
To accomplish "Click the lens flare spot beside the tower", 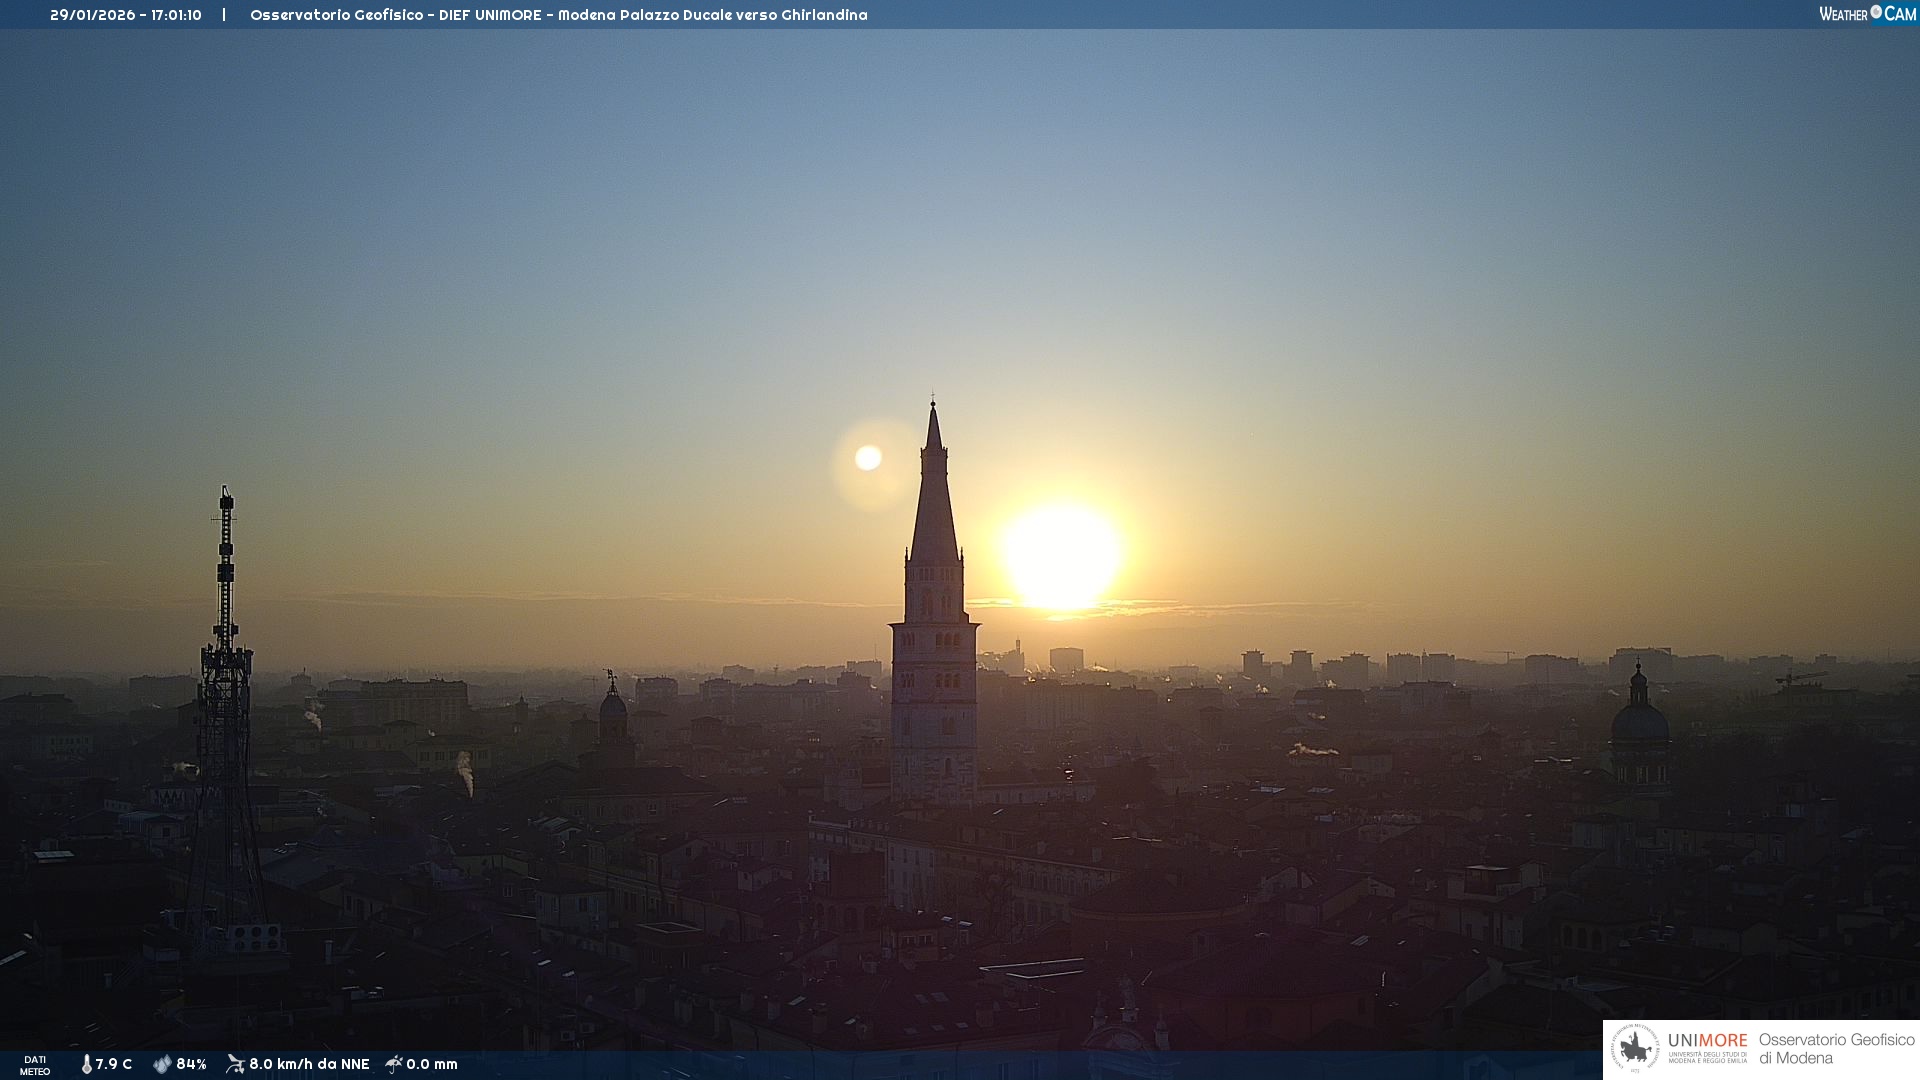I will point(868,458).
